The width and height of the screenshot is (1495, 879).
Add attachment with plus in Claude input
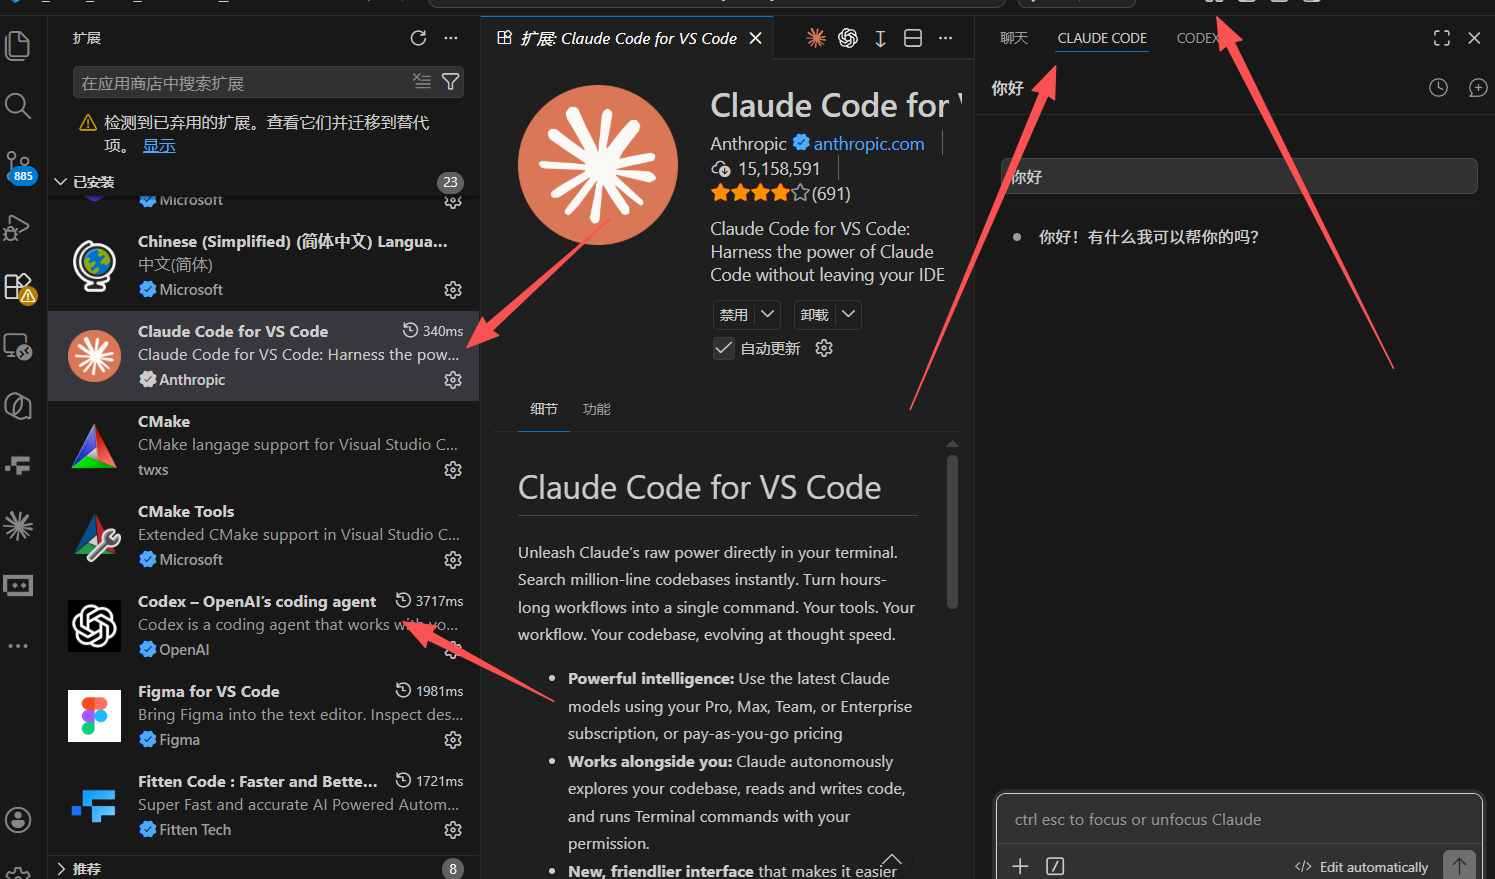(x=1020, y=866)
